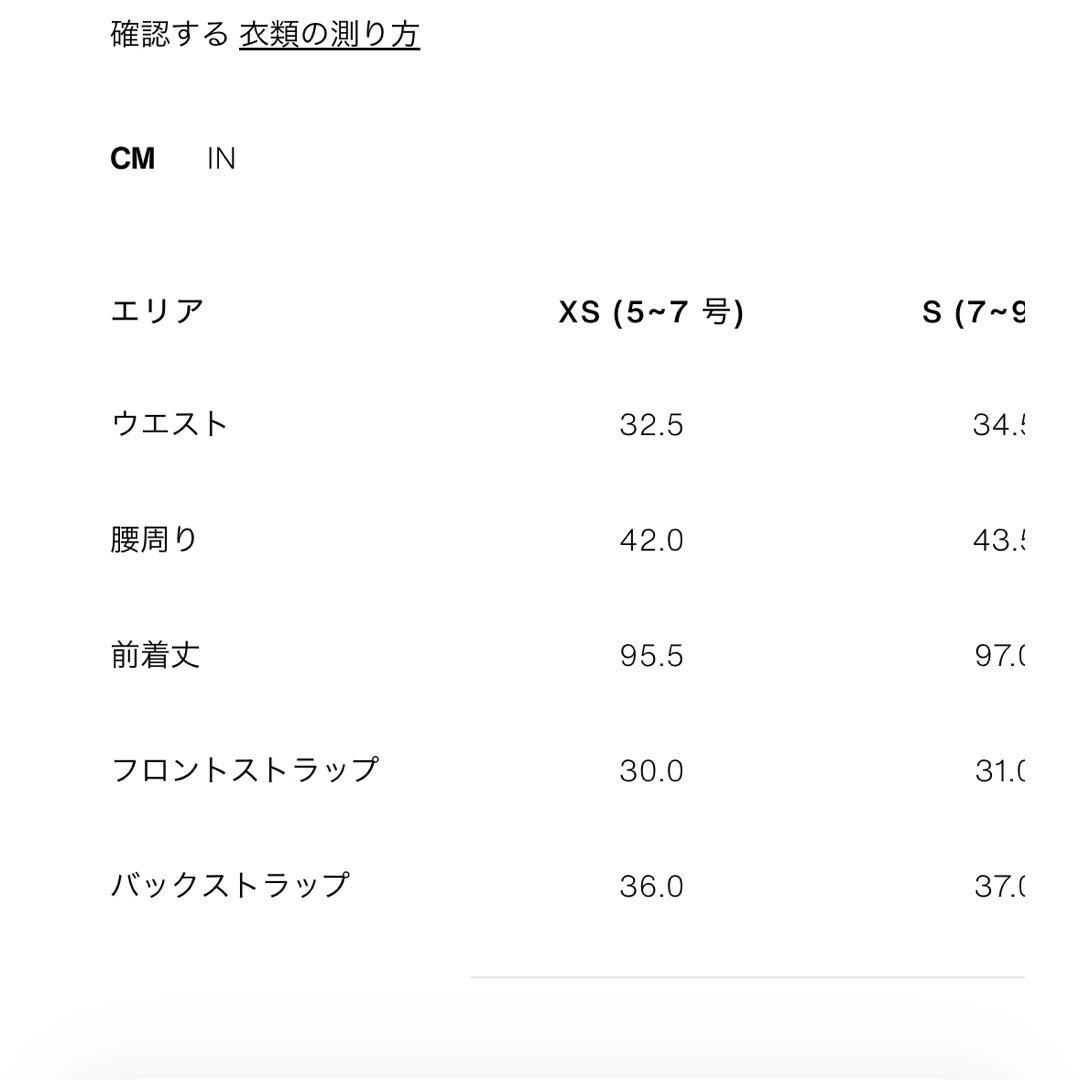Click the フロントストラップ row label
The image size is (1080, 1080).
(245, 770)
